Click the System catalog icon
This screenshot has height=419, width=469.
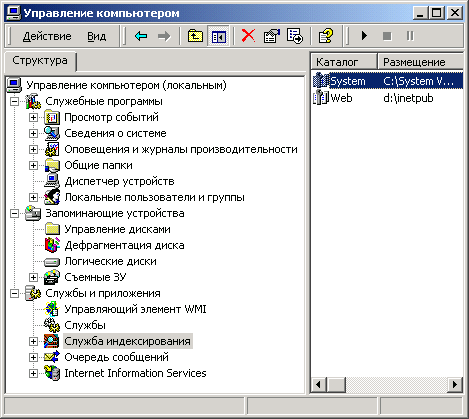point(321,81)
